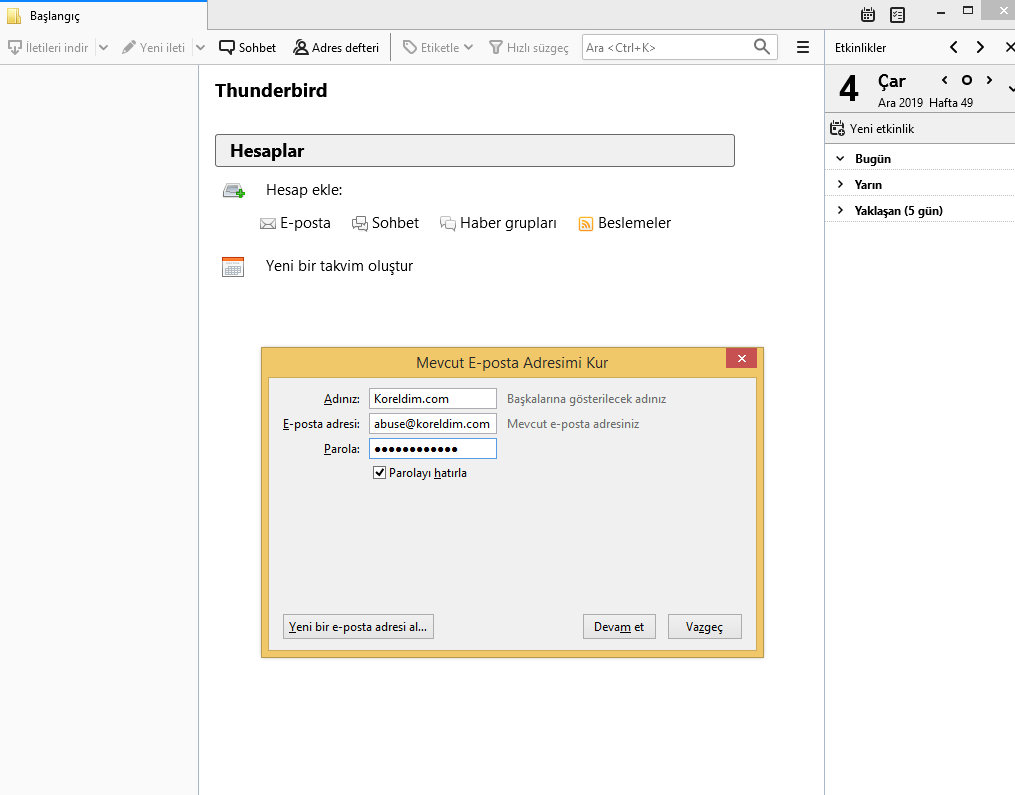
Task: Click the search magnifier icon
Action: click(762, 47)
